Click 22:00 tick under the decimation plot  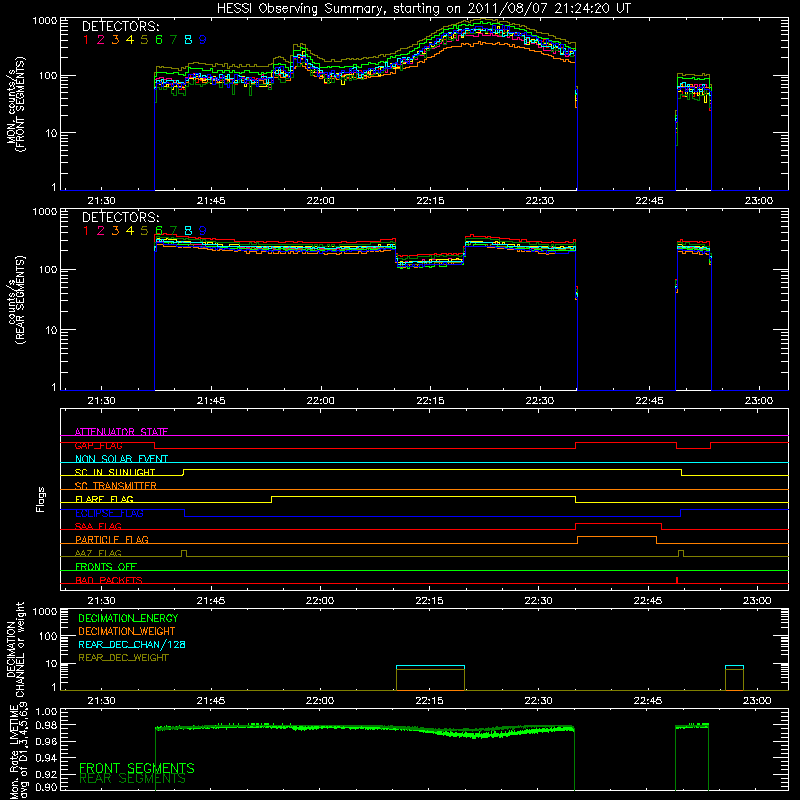pos(320,701)
